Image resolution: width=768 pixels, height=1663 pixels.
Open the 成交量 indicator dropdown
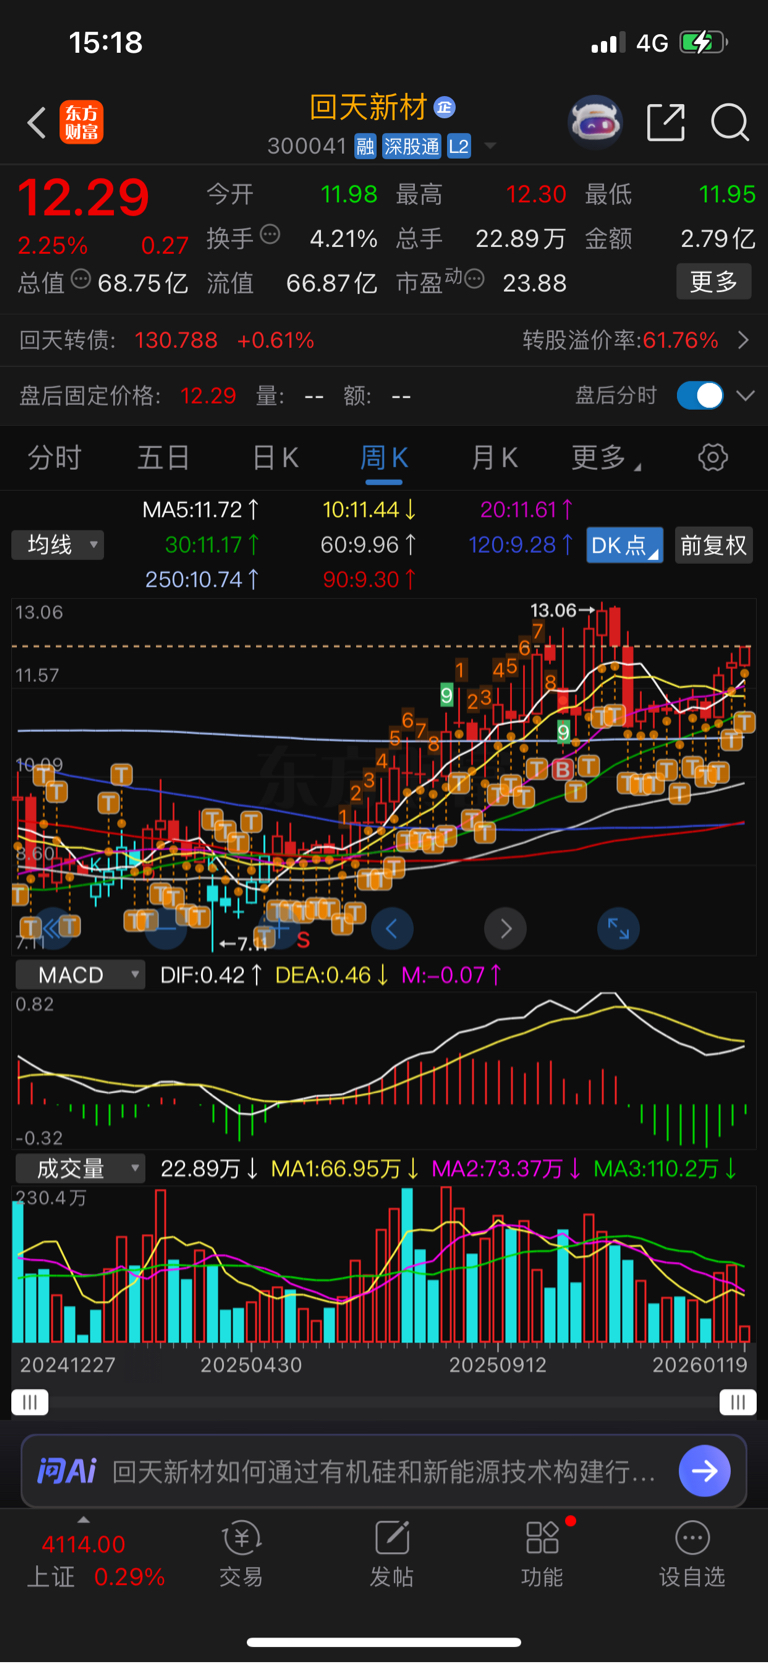(x=80, y=1168)
